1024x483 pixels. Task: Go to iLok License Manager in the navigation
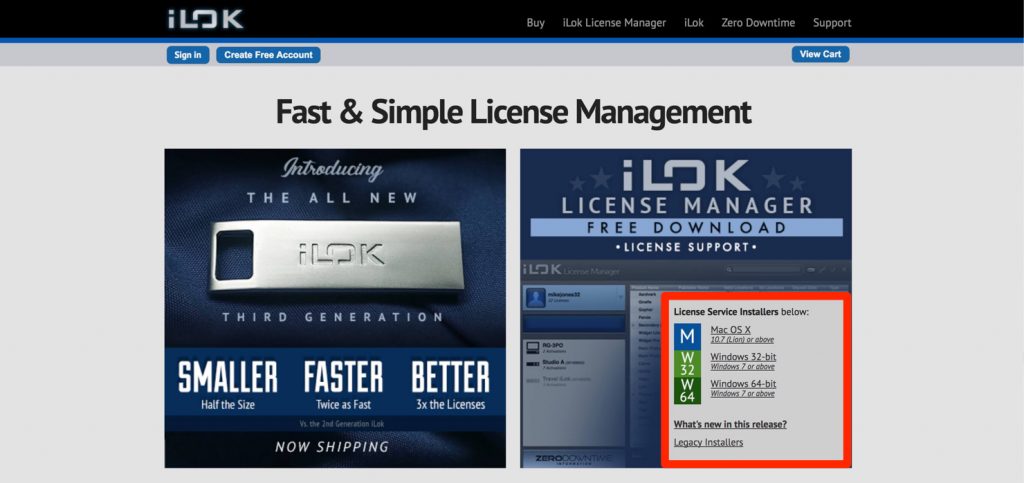(x=614, y=23)
